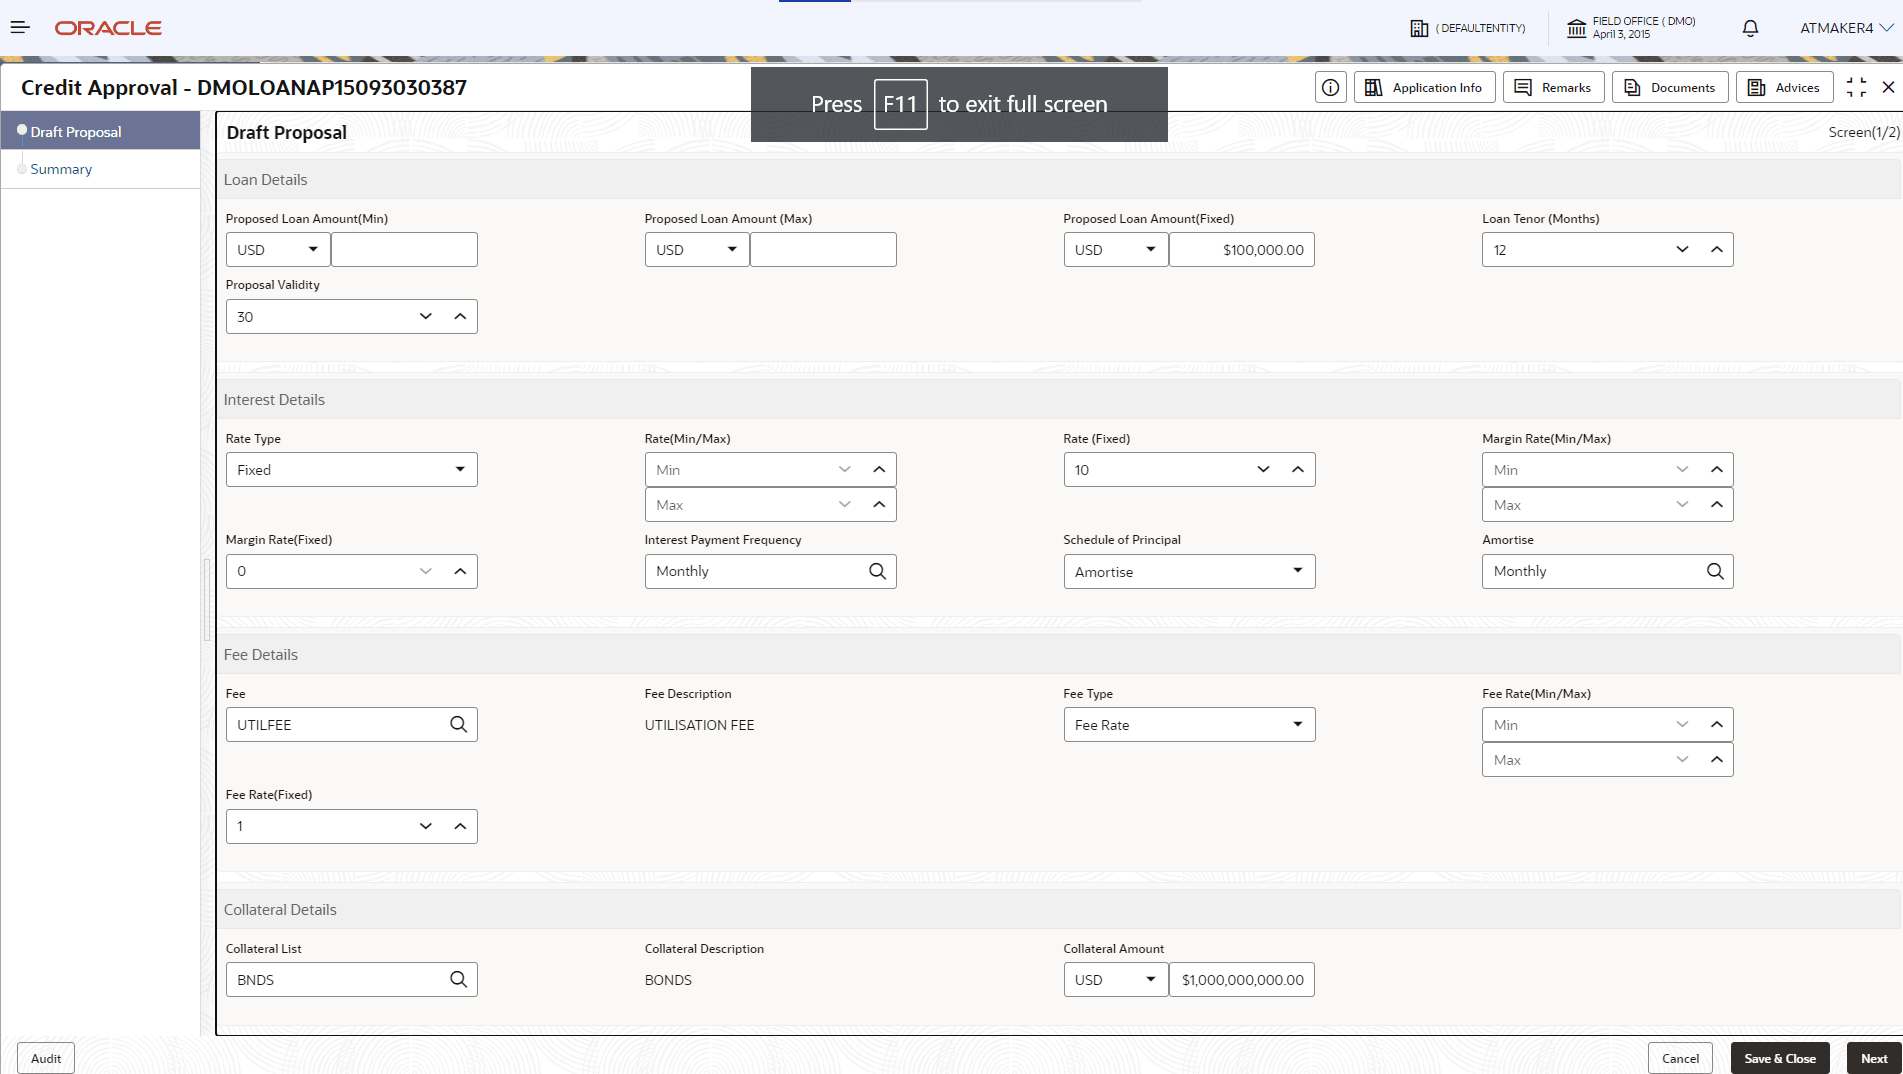The height and width of the screenshot is (1074, 1903).
Task: Open Interest Payment Frequency search icon
Action: click(877, 571)
